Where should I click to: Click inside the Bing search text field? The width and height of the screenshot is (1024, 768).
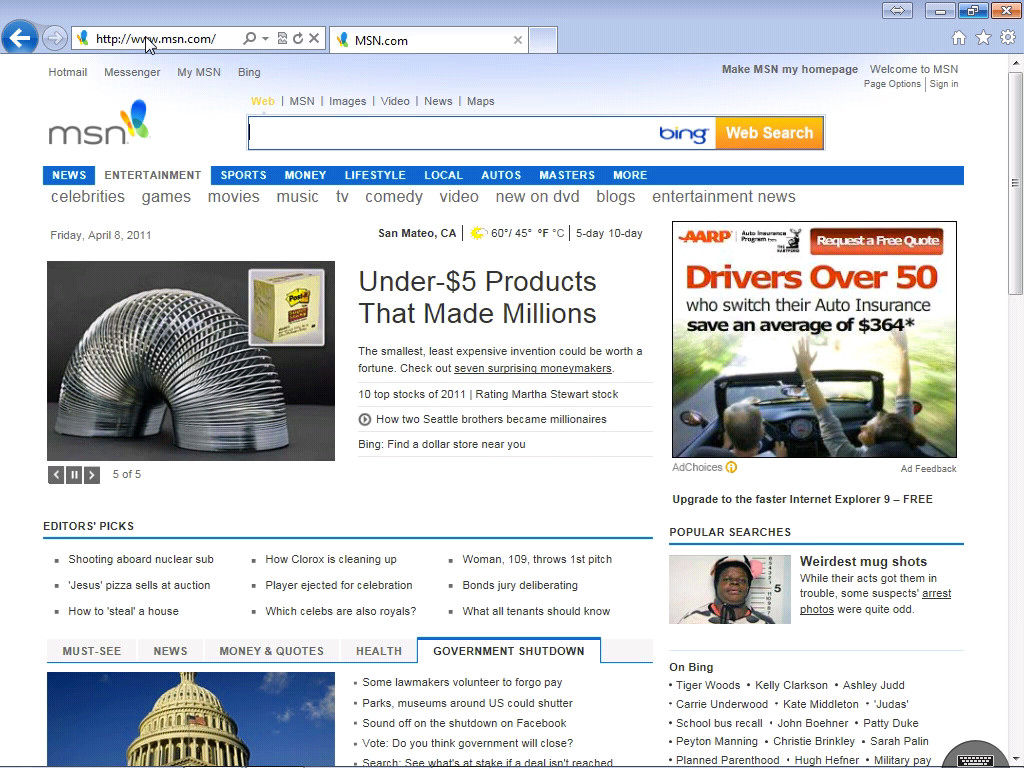(453, 133)
